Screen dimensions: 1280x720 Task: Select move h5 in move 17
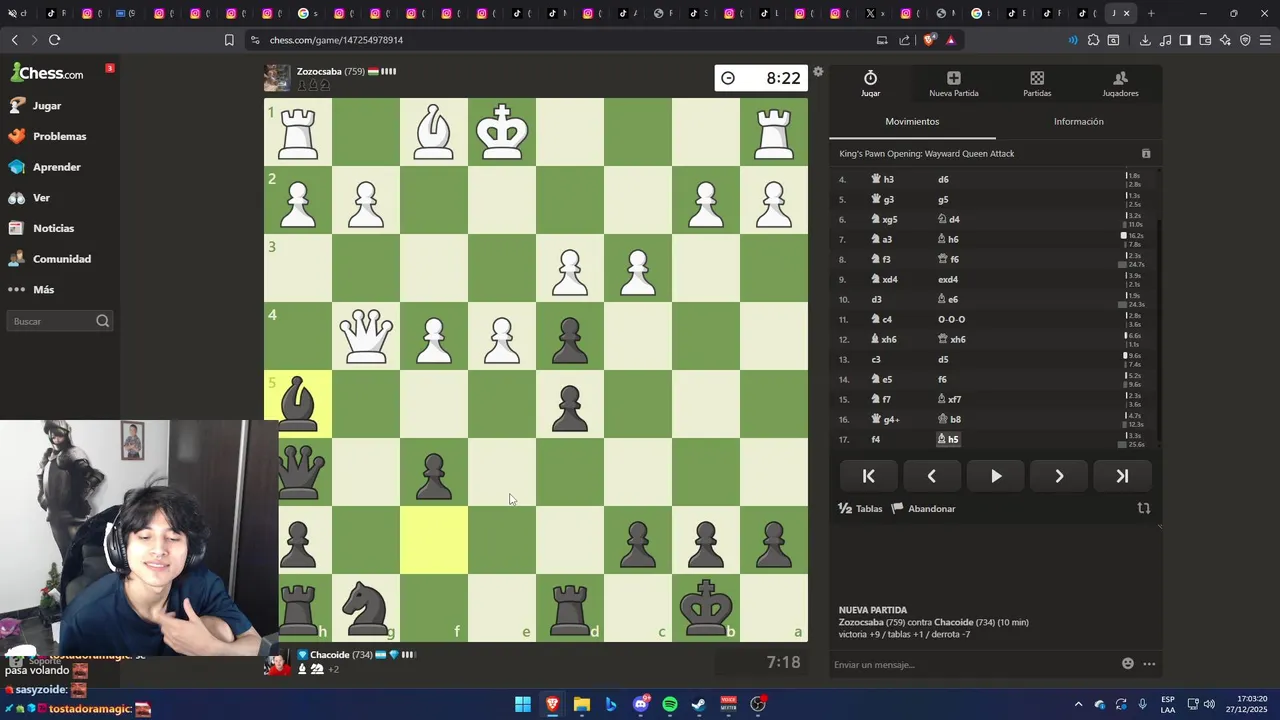(x=948, y=440)
